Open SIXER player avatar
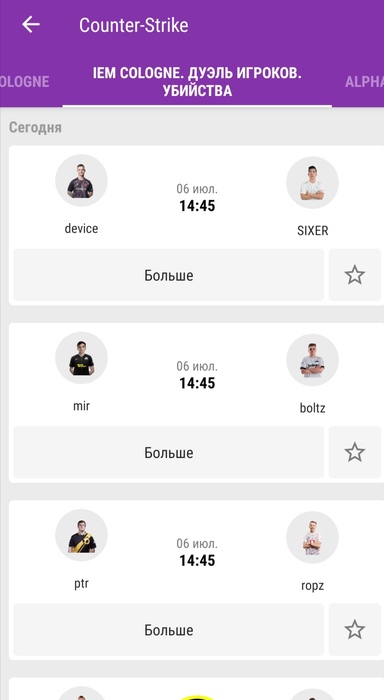 click(x=312, y=182)
